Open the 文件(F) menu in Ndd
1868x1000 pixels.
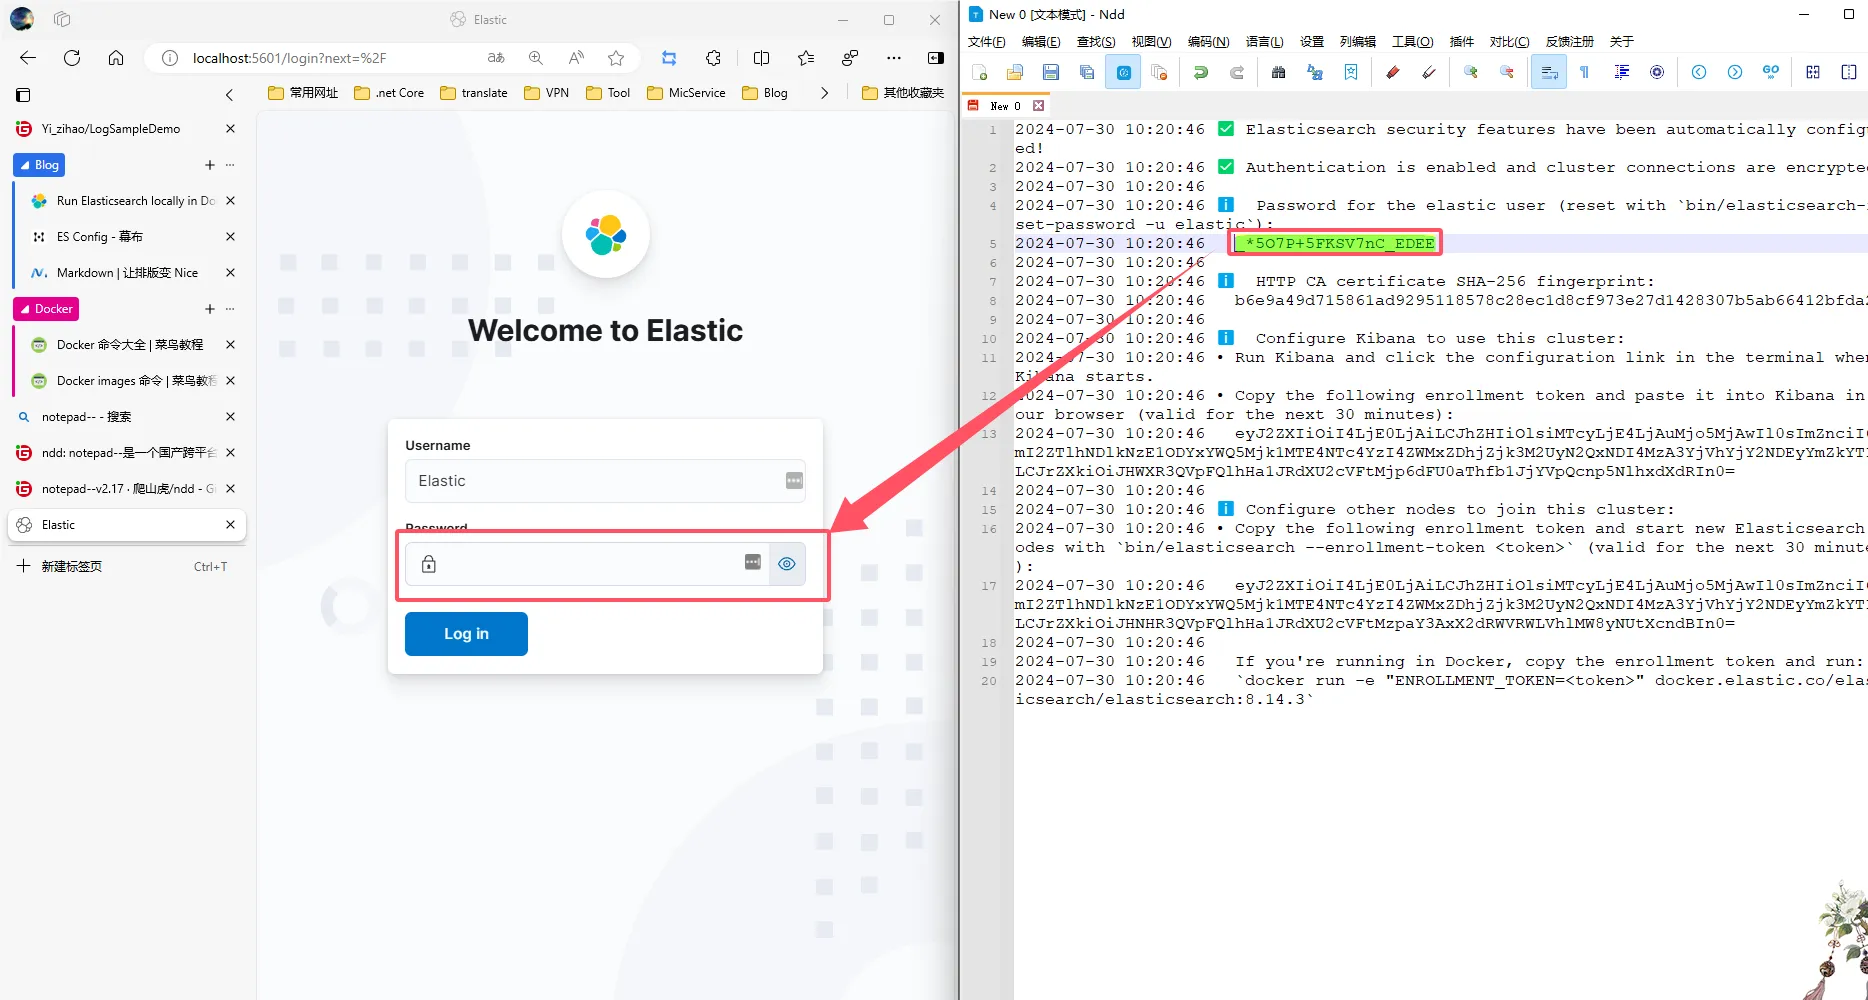pyautogui.click(x=986, y=41)
